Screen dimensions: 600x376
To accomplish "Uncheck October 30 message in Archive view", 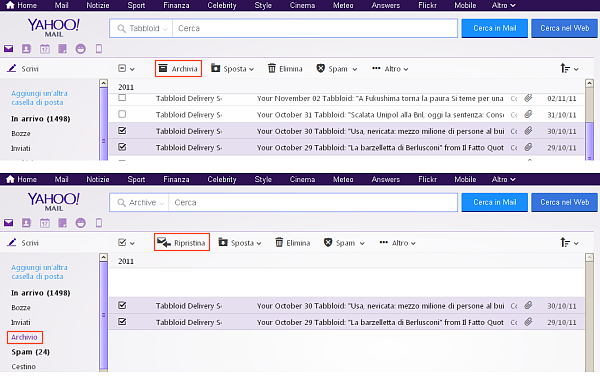I will click(122, 305).
